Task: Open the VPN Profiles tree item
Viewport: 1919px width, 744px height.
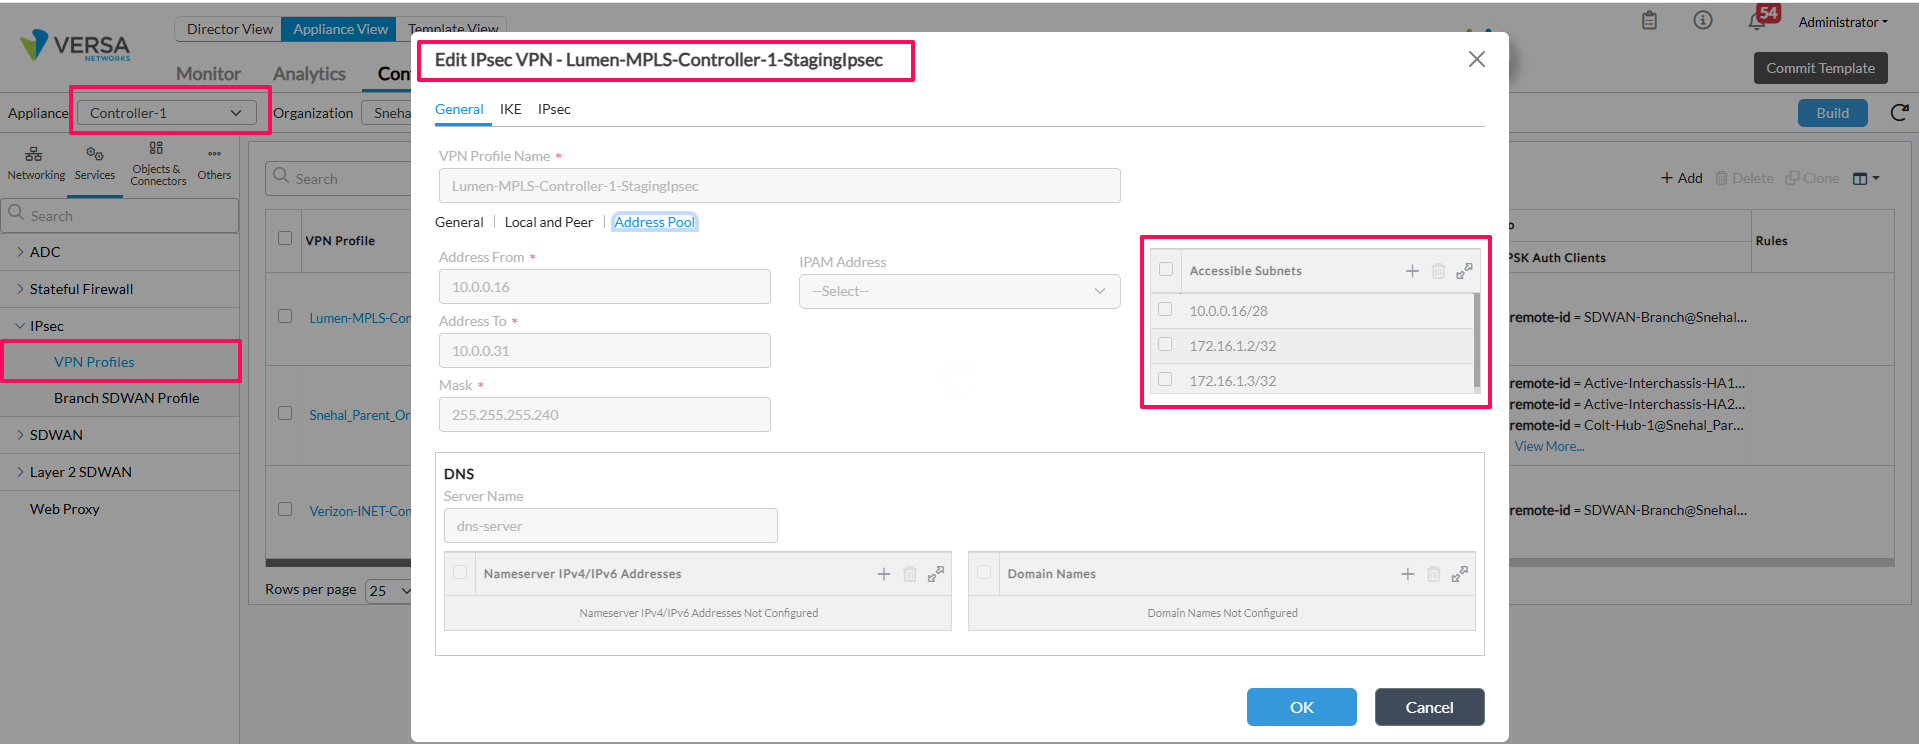Action: point(94,362)
